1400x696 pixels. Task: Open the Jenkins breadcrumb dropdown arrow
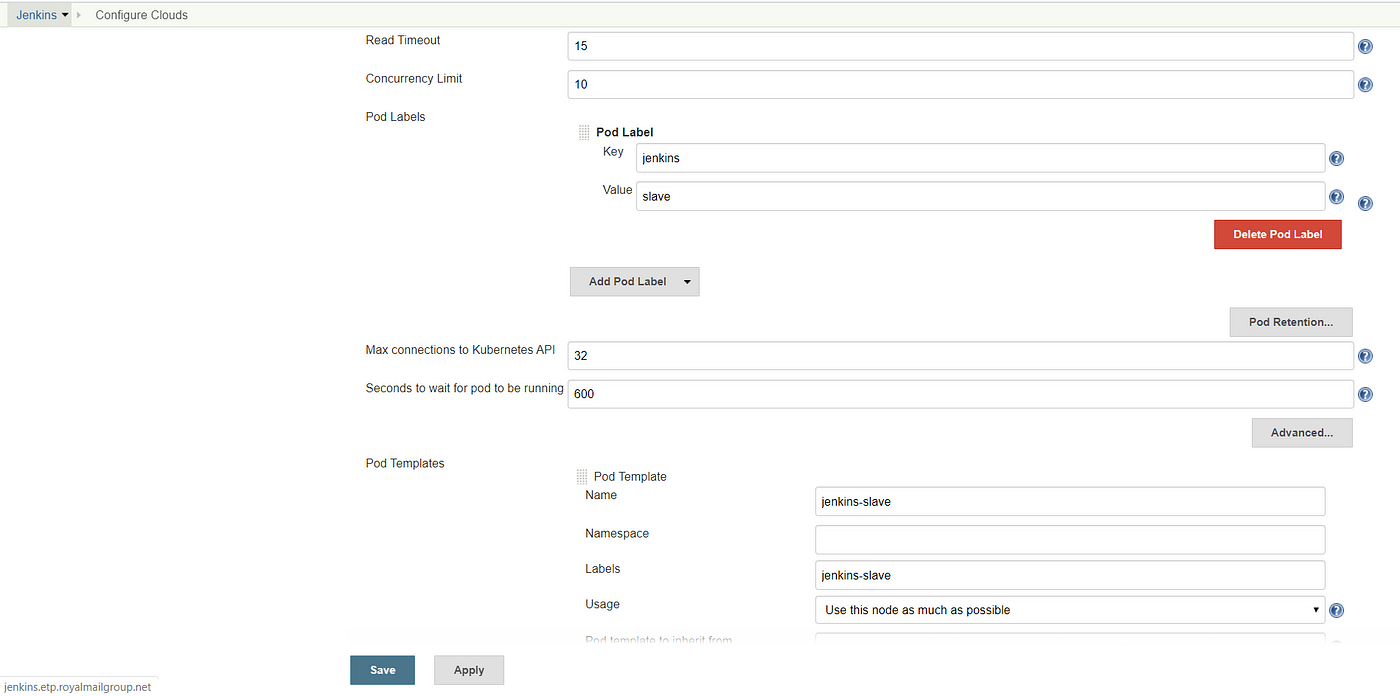pyautogui.click(x=65, y=15)
